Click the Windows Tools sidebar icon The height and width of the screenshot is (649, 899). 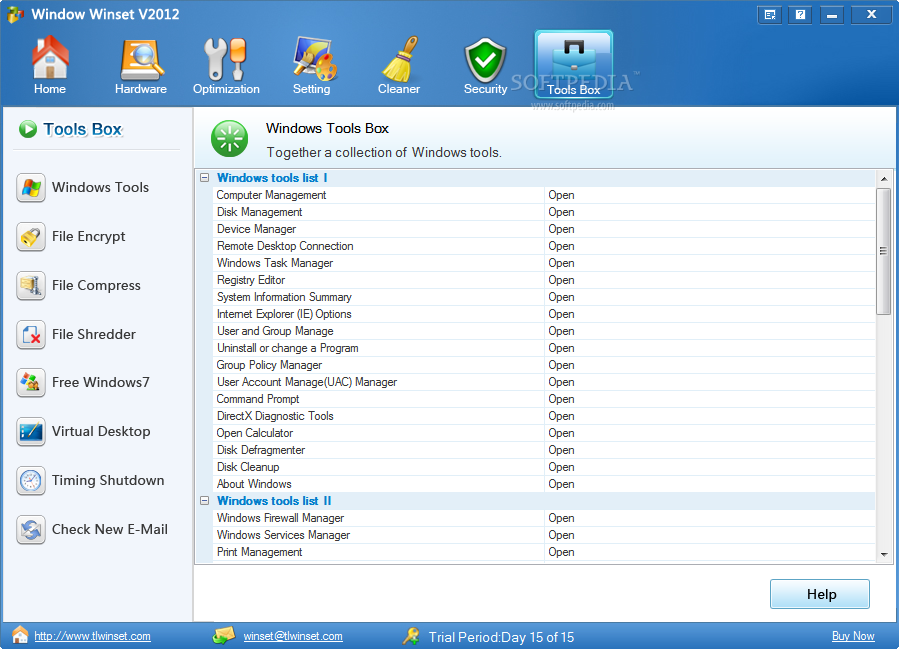click(x=31, y=187)
